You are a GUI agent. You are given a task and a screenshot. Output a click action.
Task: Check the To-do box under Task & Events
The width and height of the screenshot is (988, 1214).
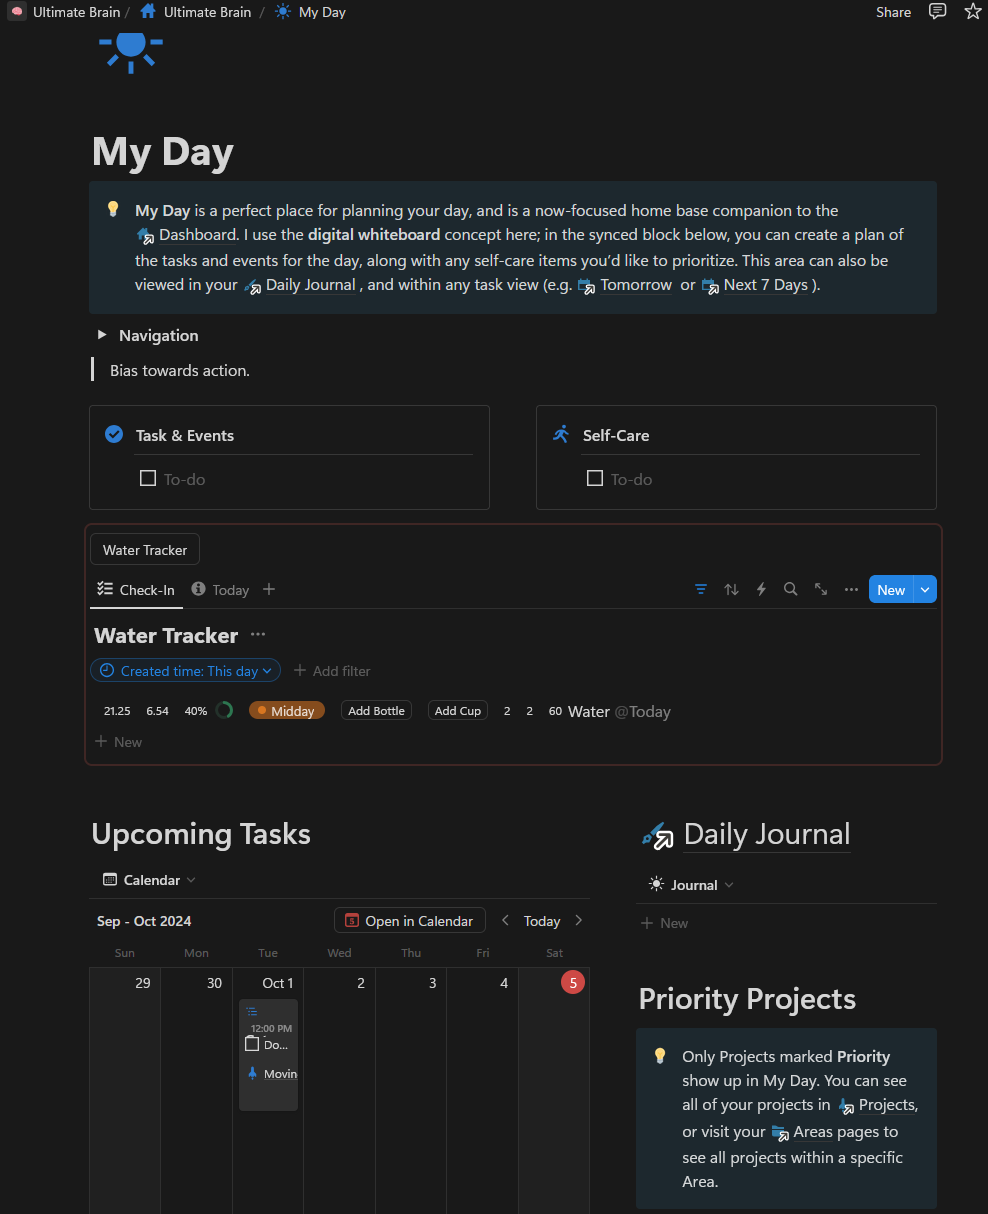click(x=148, y=479)
